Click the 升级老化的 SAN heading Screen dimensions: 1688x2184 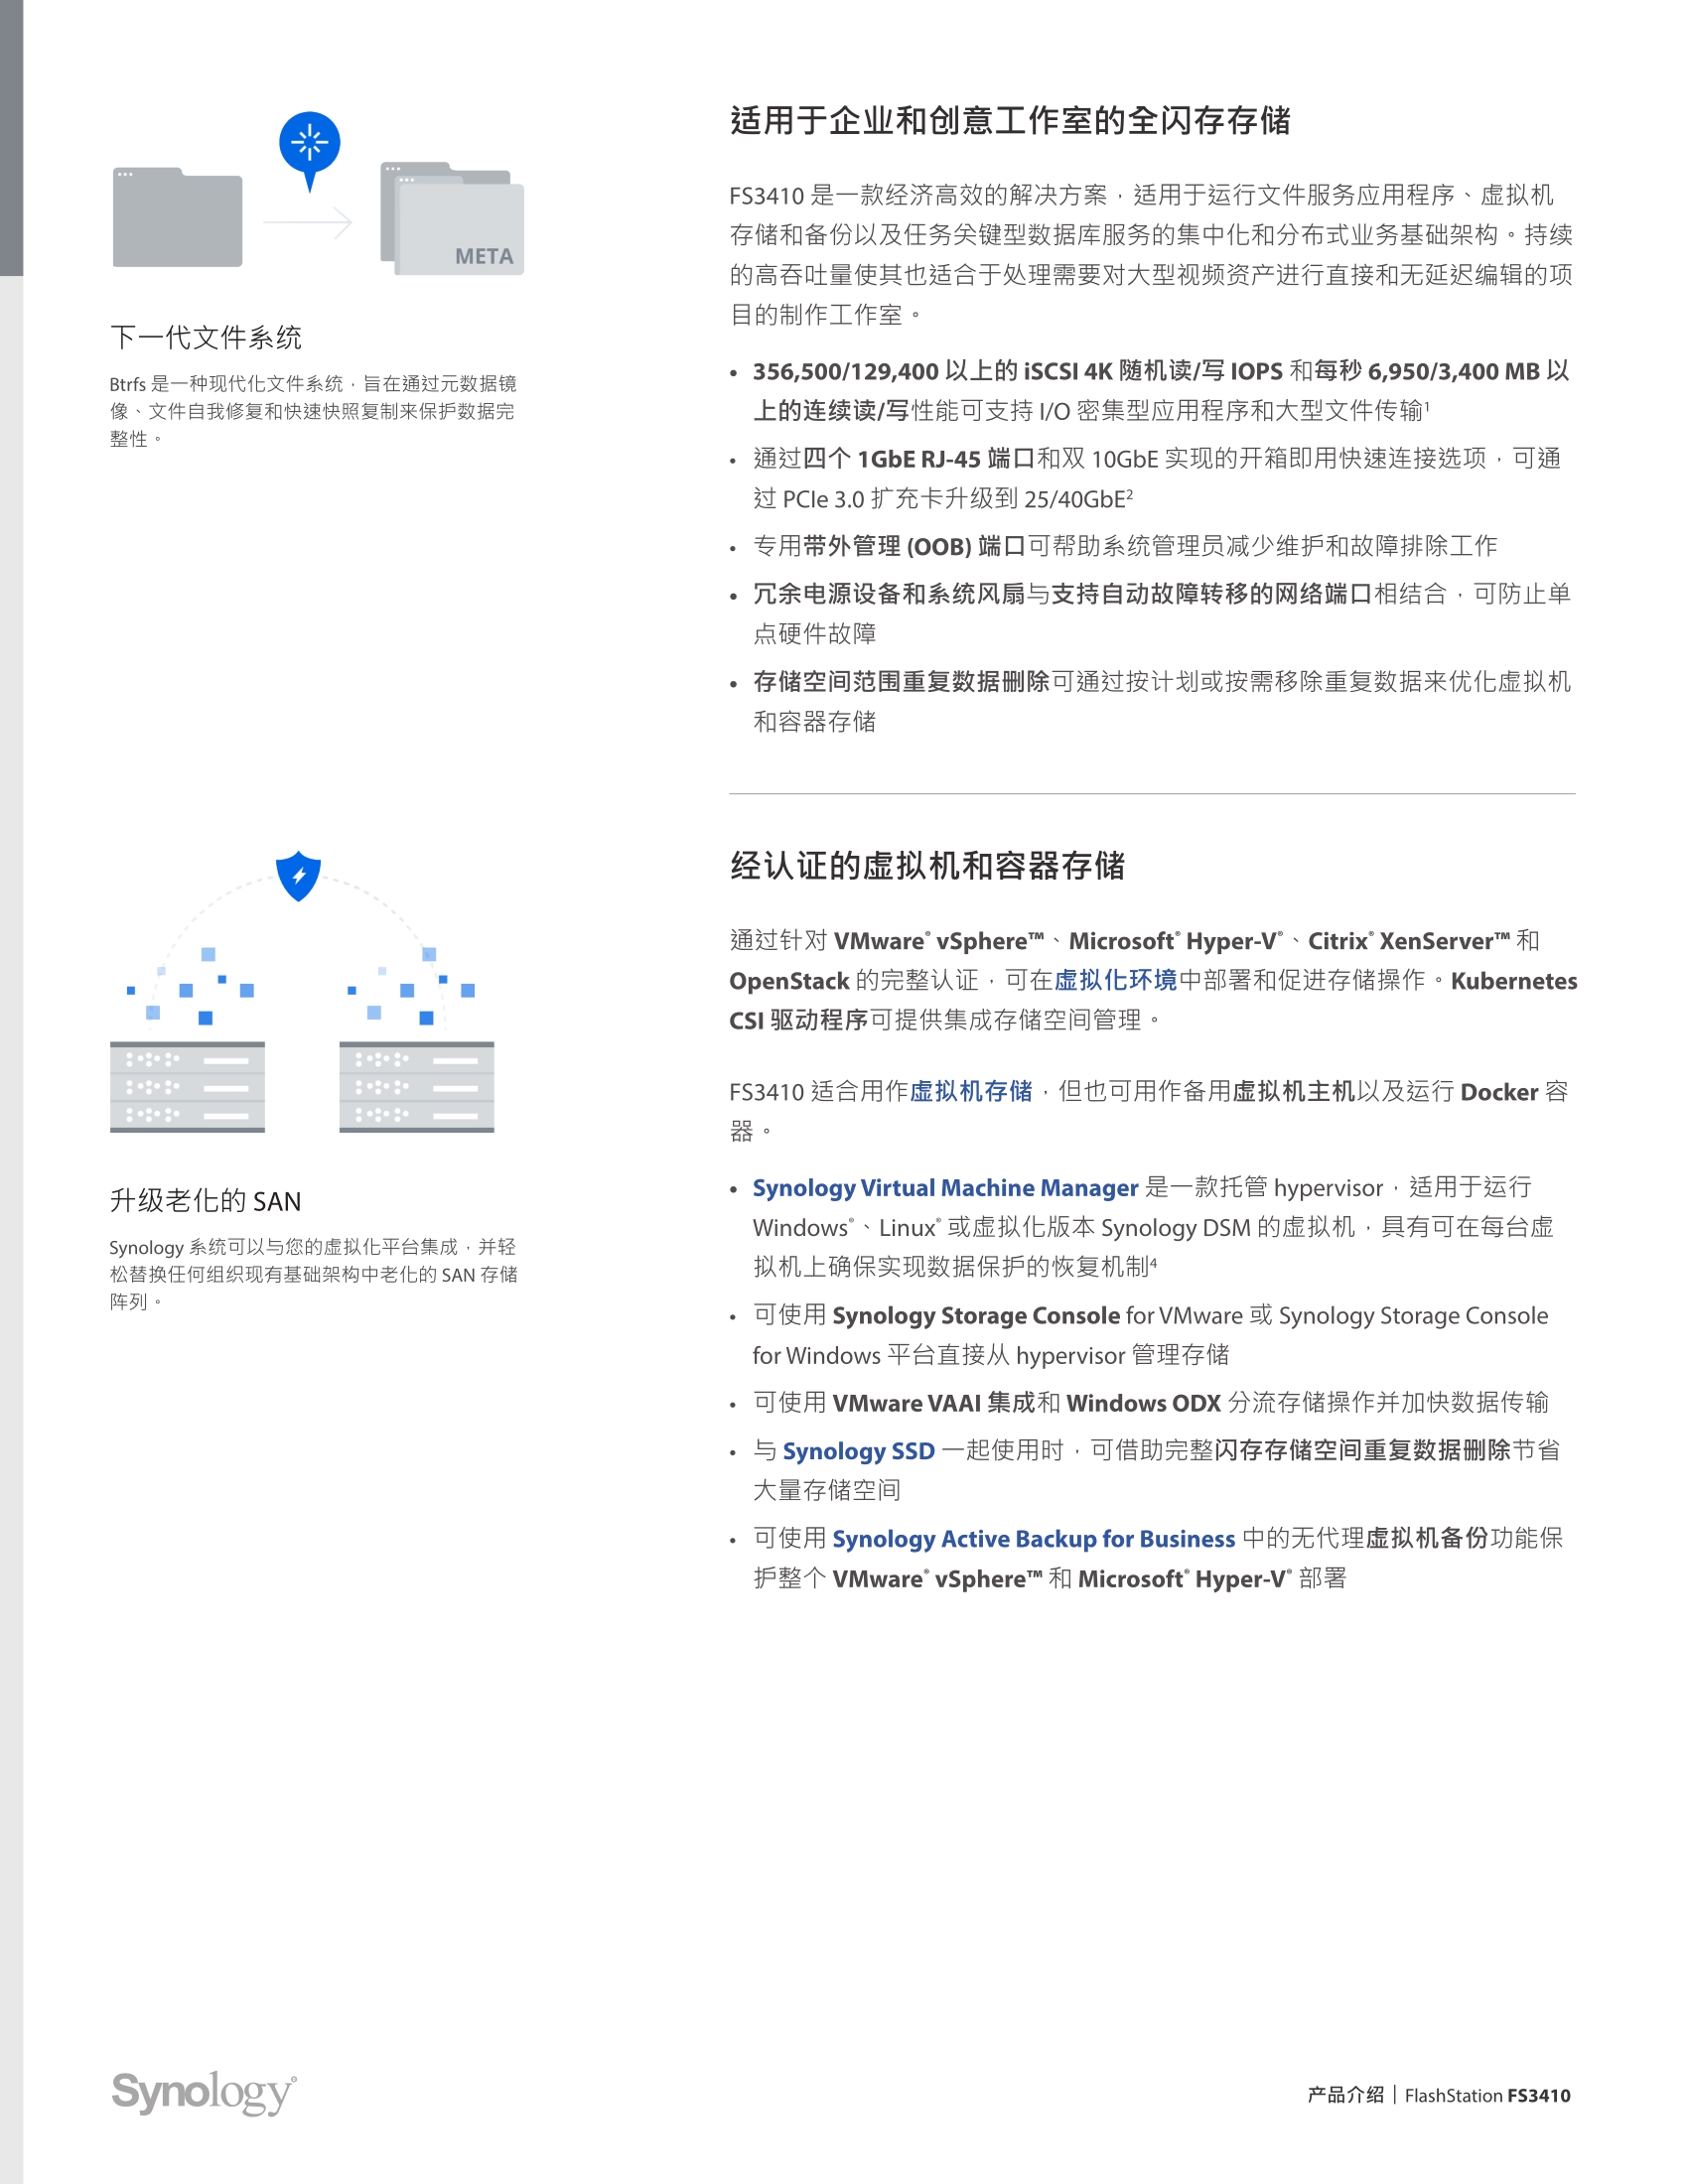pos(205,1201)
